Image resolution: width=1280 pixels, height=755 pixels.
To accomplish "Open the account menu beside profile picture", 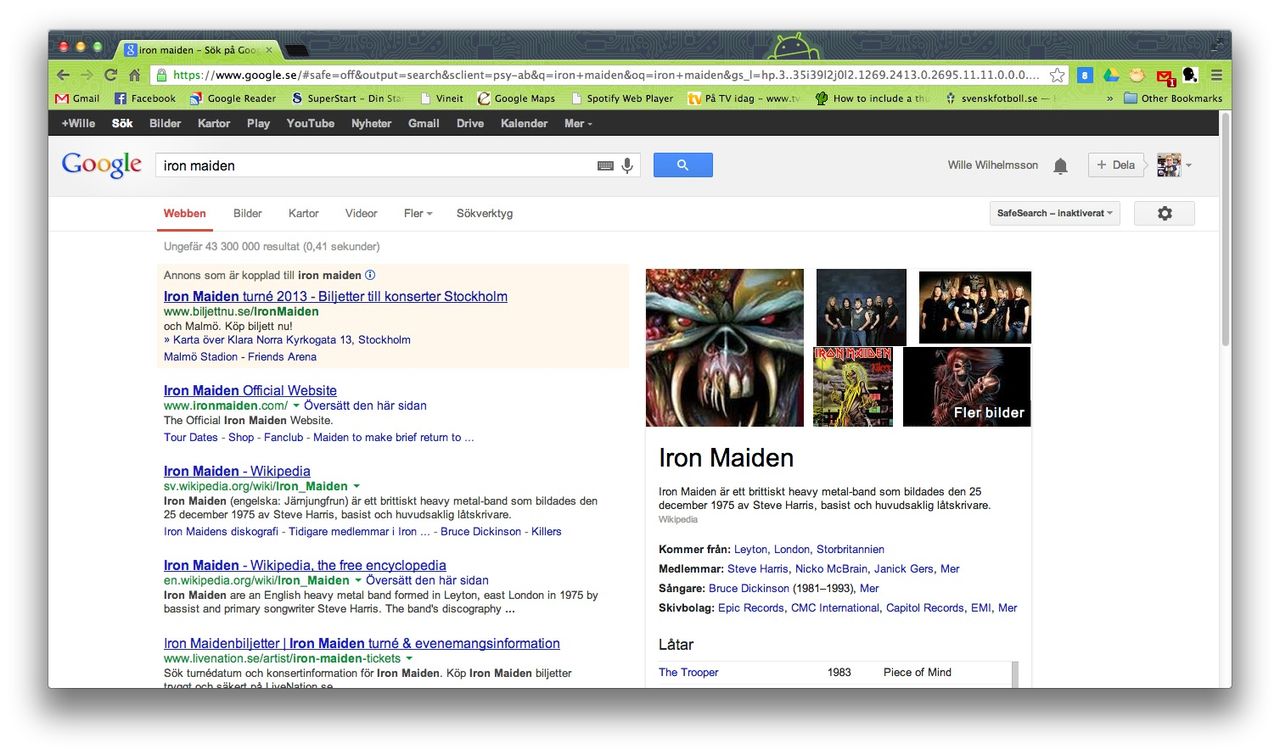I will pyautogui.click(x=1188, y=166).
